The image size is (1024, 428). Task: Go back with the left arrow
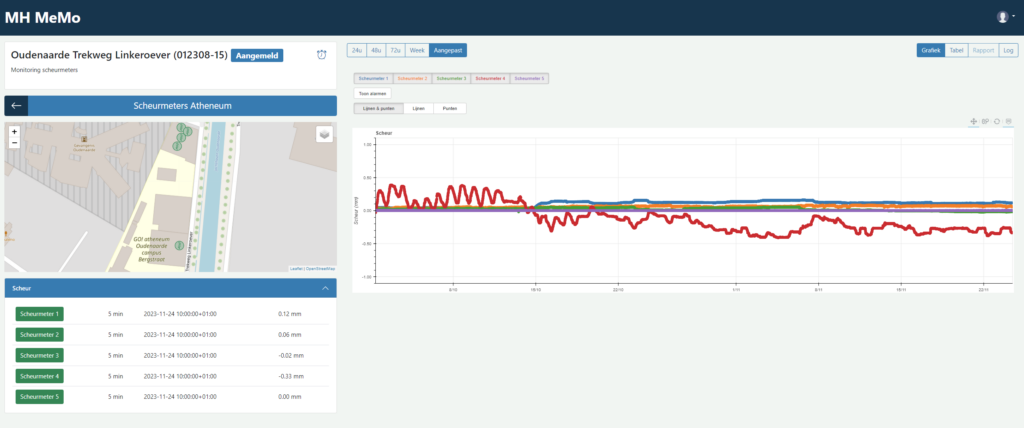pos(16,106)
